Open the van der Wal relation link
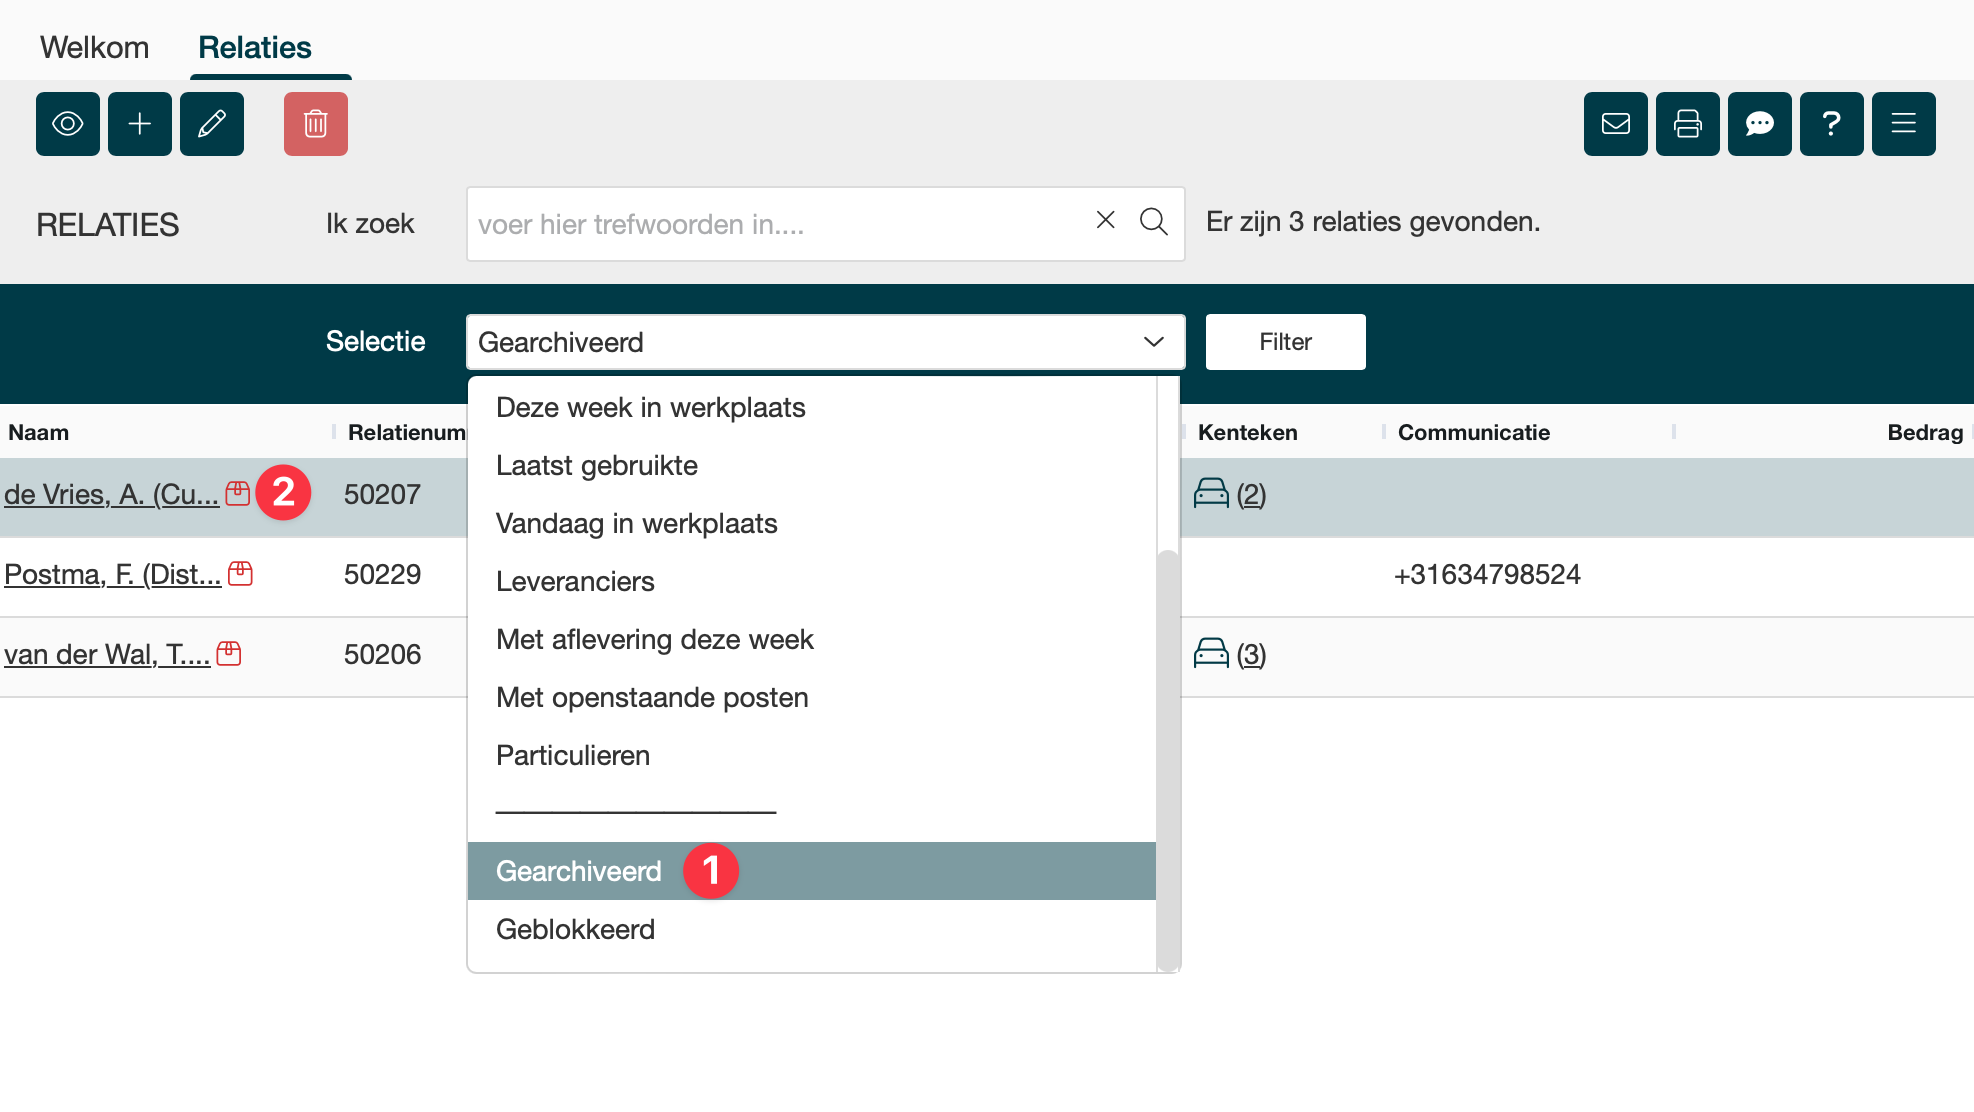The width and height of the screenshot is (1974, 1112). (107, 654)
